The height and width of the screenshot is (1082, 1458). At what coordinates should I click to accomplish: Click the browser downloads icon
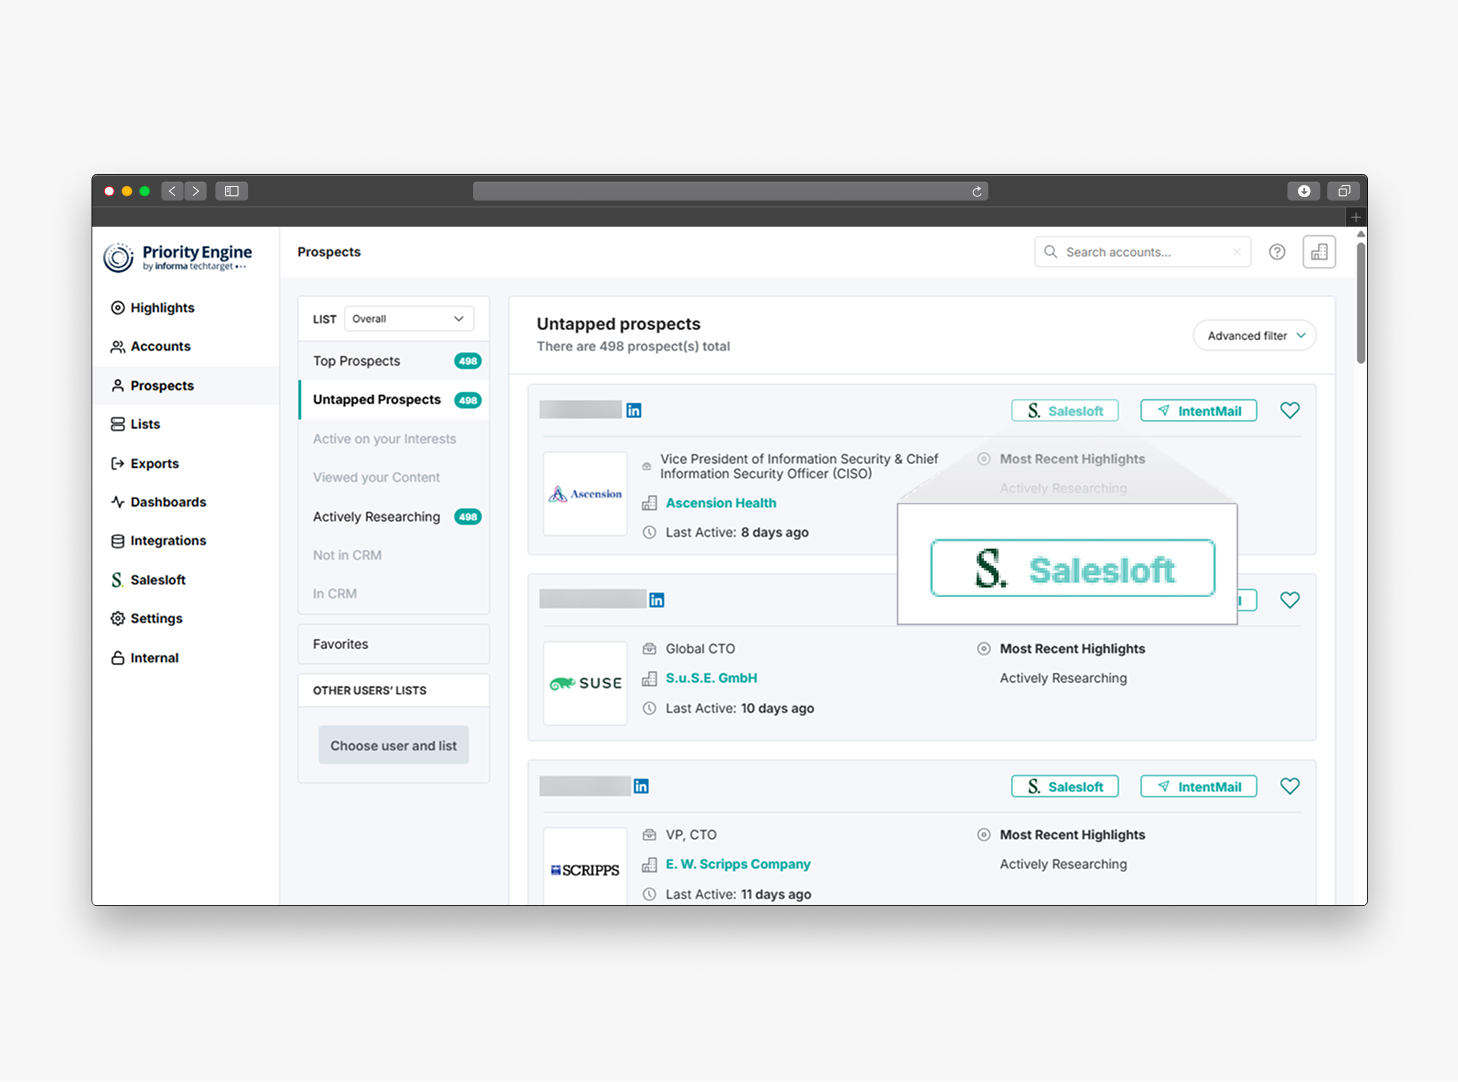pyautogui.click(x=1304, y=191)
